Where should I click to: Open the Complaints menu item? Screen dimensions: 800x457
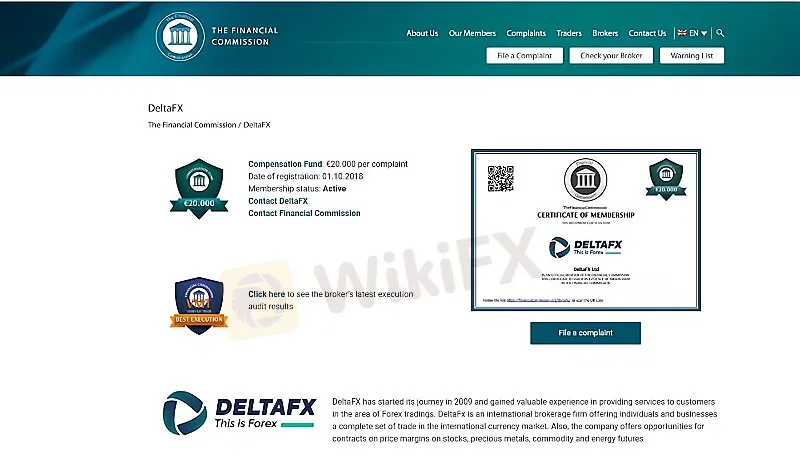(526, 33)
